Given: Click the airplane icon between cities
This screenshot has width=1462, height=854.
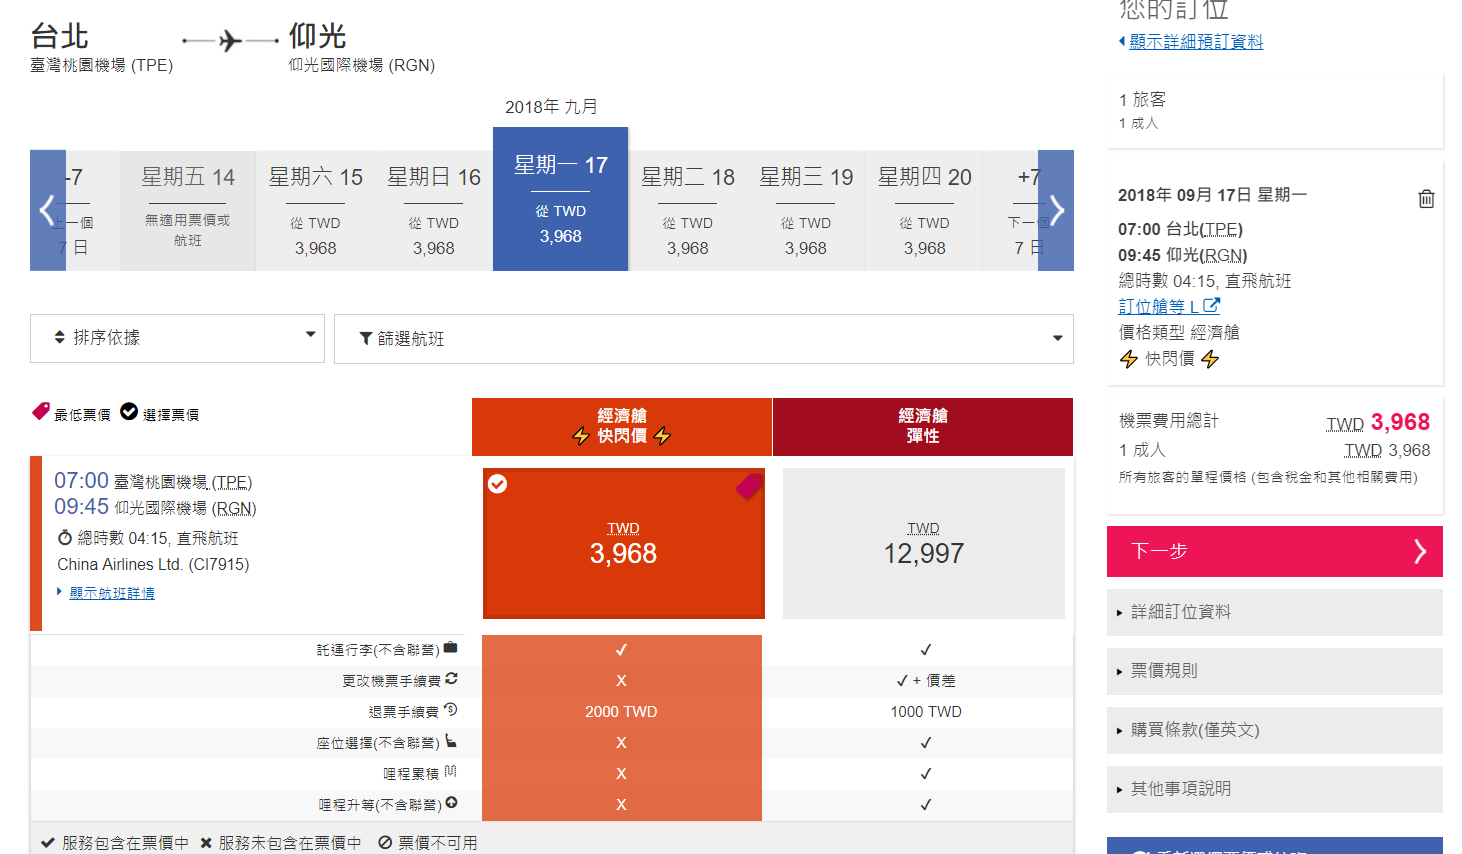Looking at the screenshot, I should pyautogui.click(x=230, y=41).
